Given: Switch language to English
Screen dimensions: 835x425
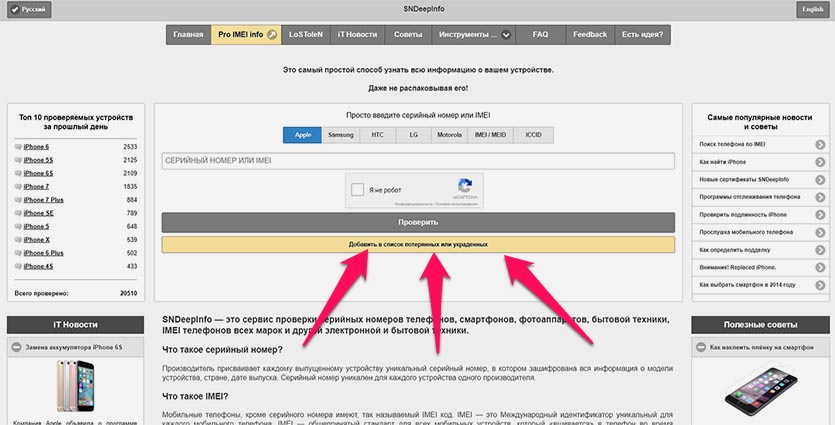Looking at the screenshot, I should pyautogui.click(x=813, y=10).
